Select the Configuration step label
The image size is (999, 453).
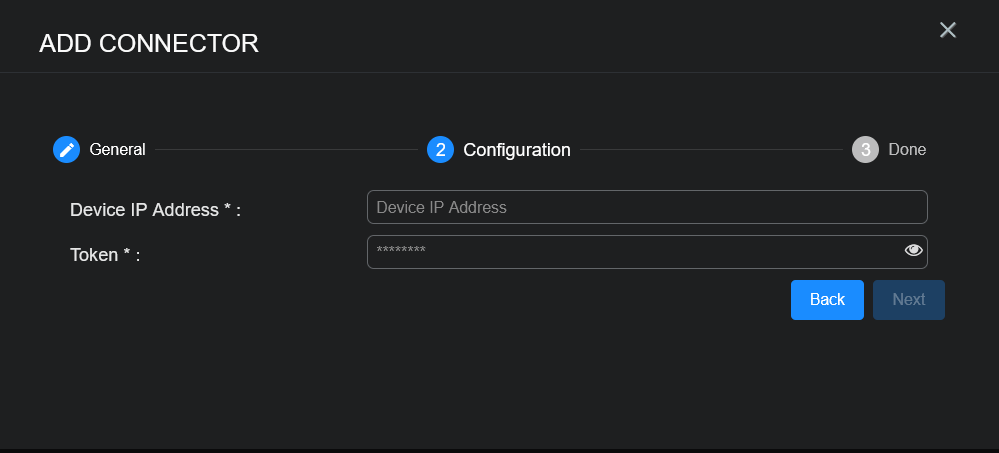(516, 150)
